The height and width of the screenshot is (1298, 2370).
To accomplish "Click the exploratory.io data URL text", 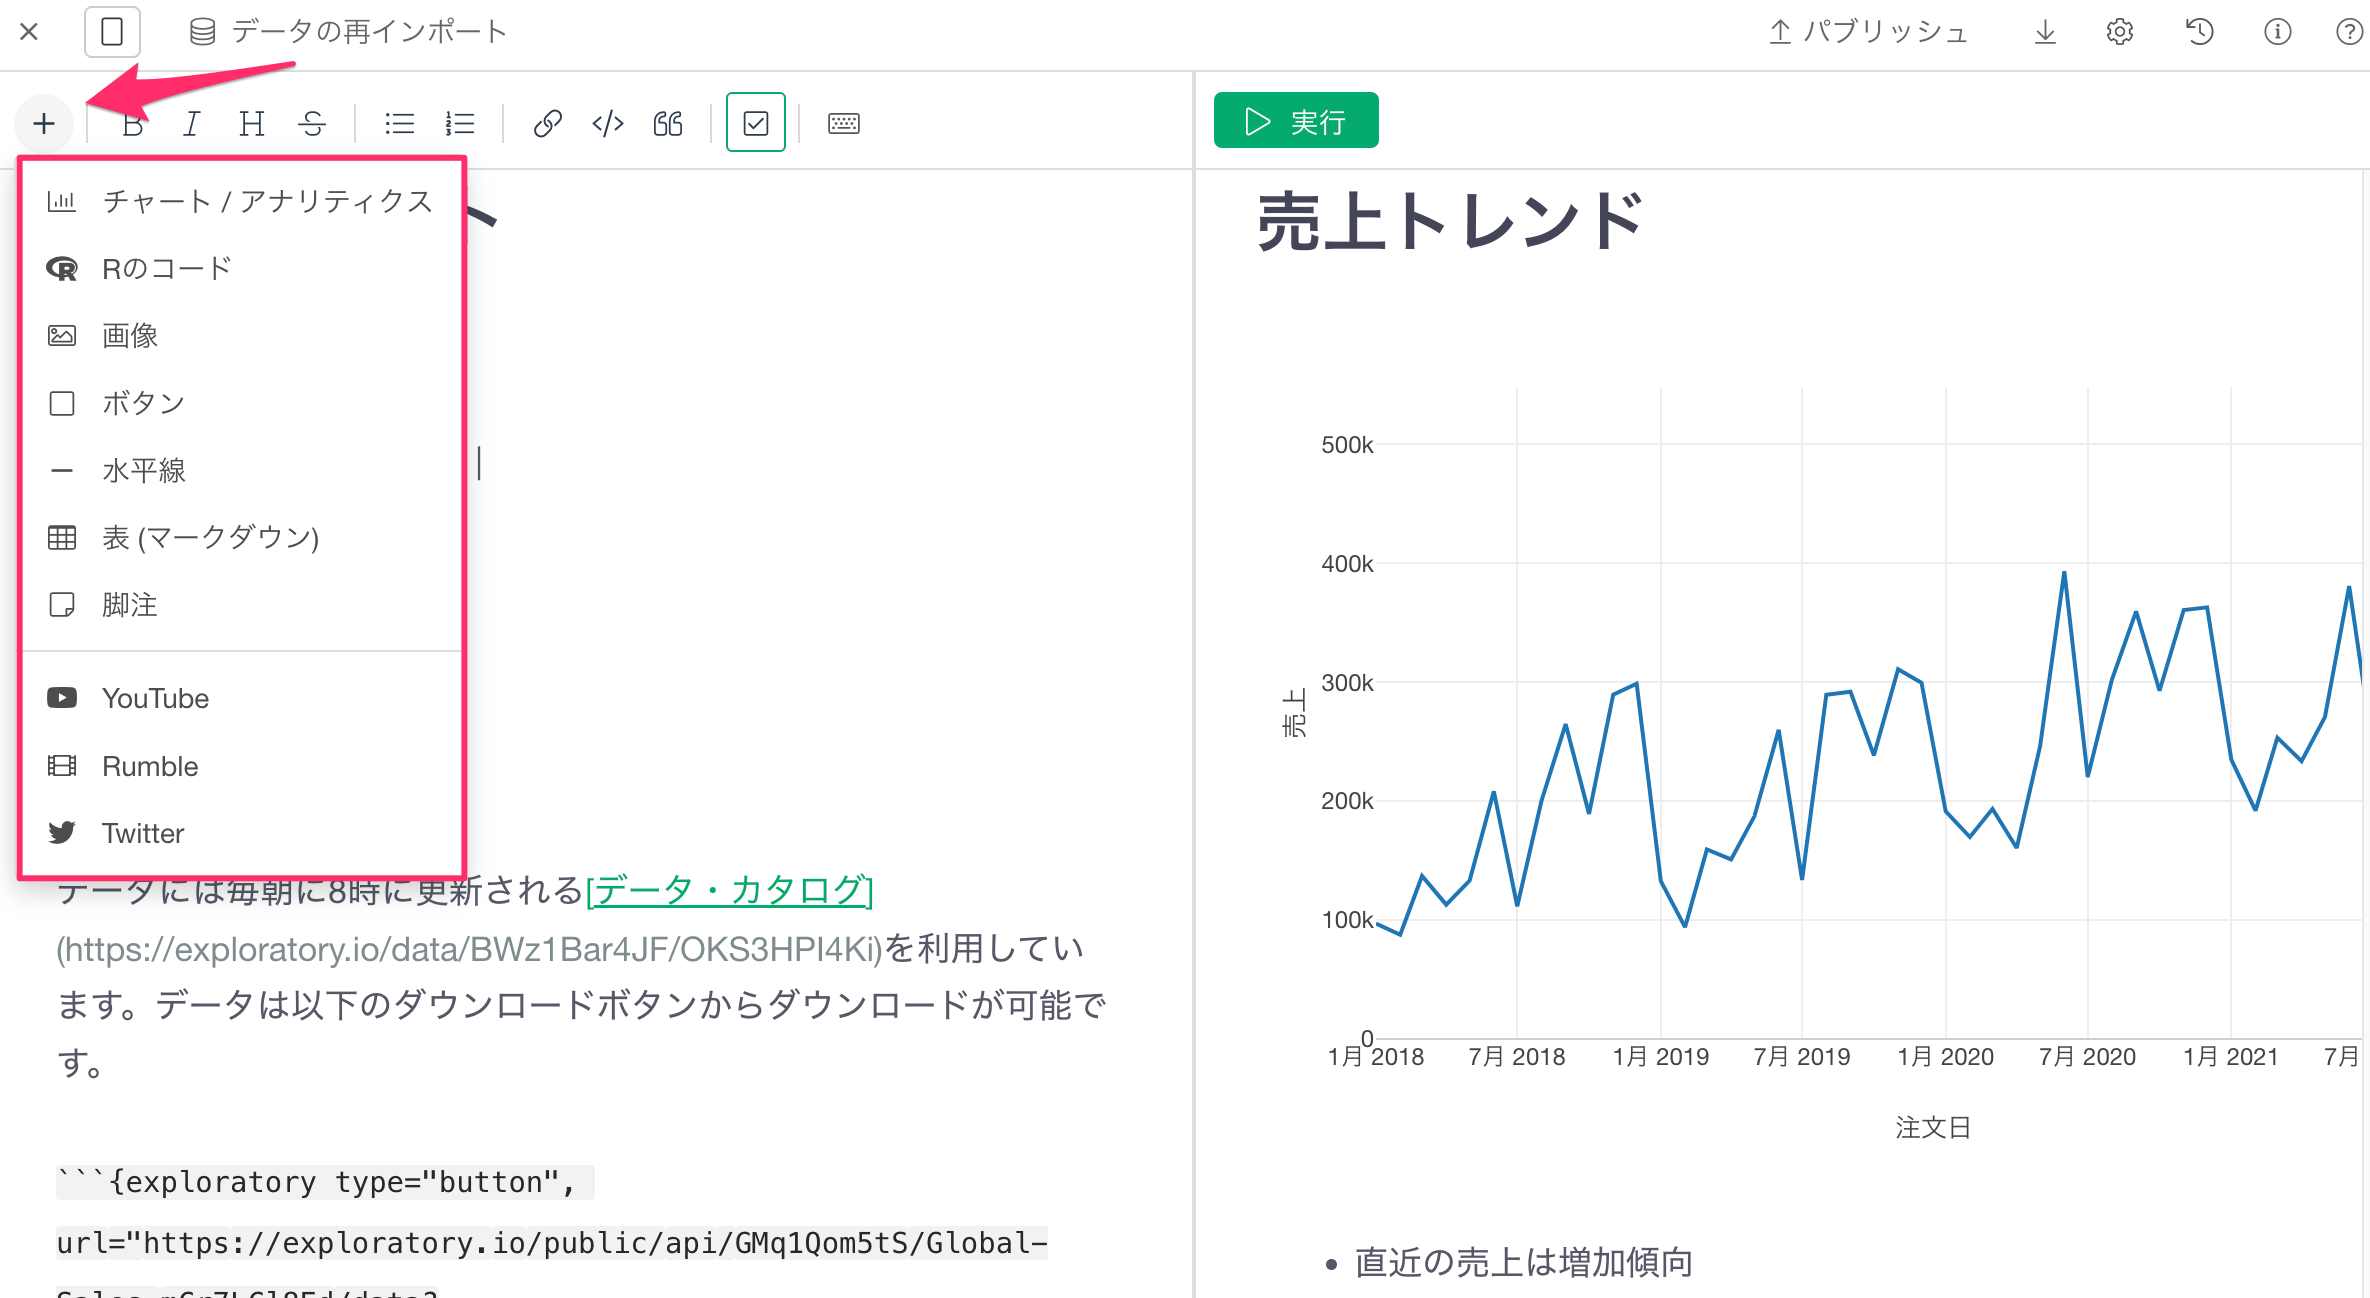I will pyautogui.click(x=470, y=948).
